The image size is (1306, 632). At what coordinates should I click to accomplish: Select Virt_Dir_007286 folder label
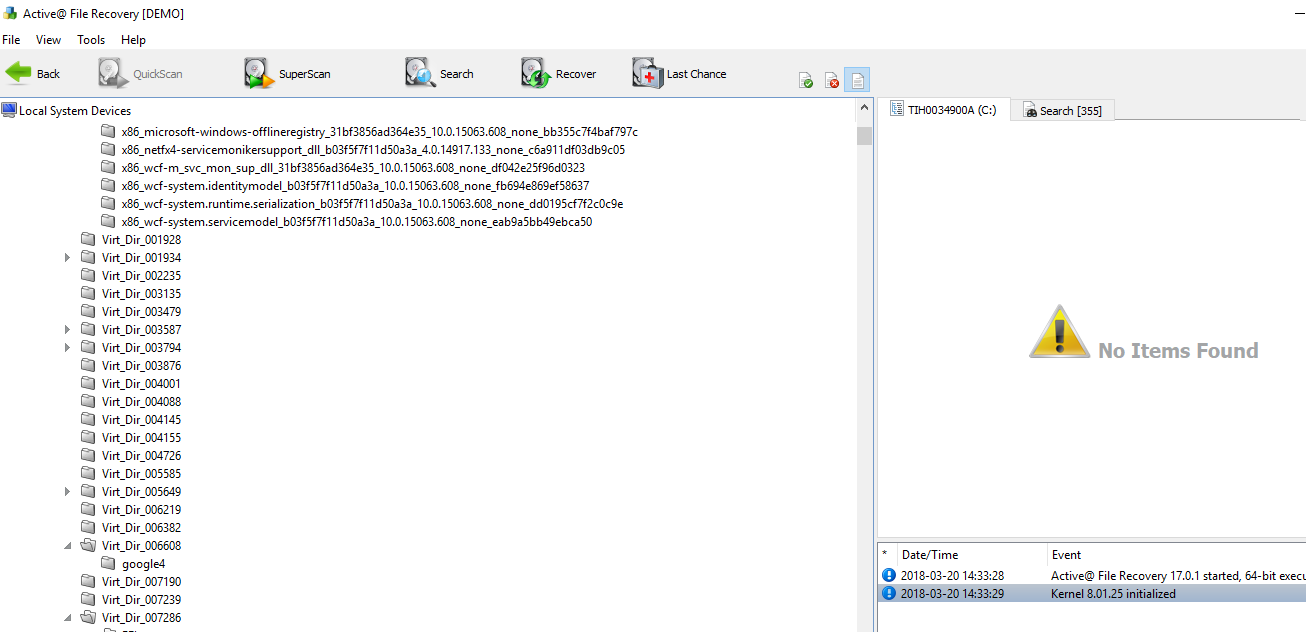(x=141, y=618)
